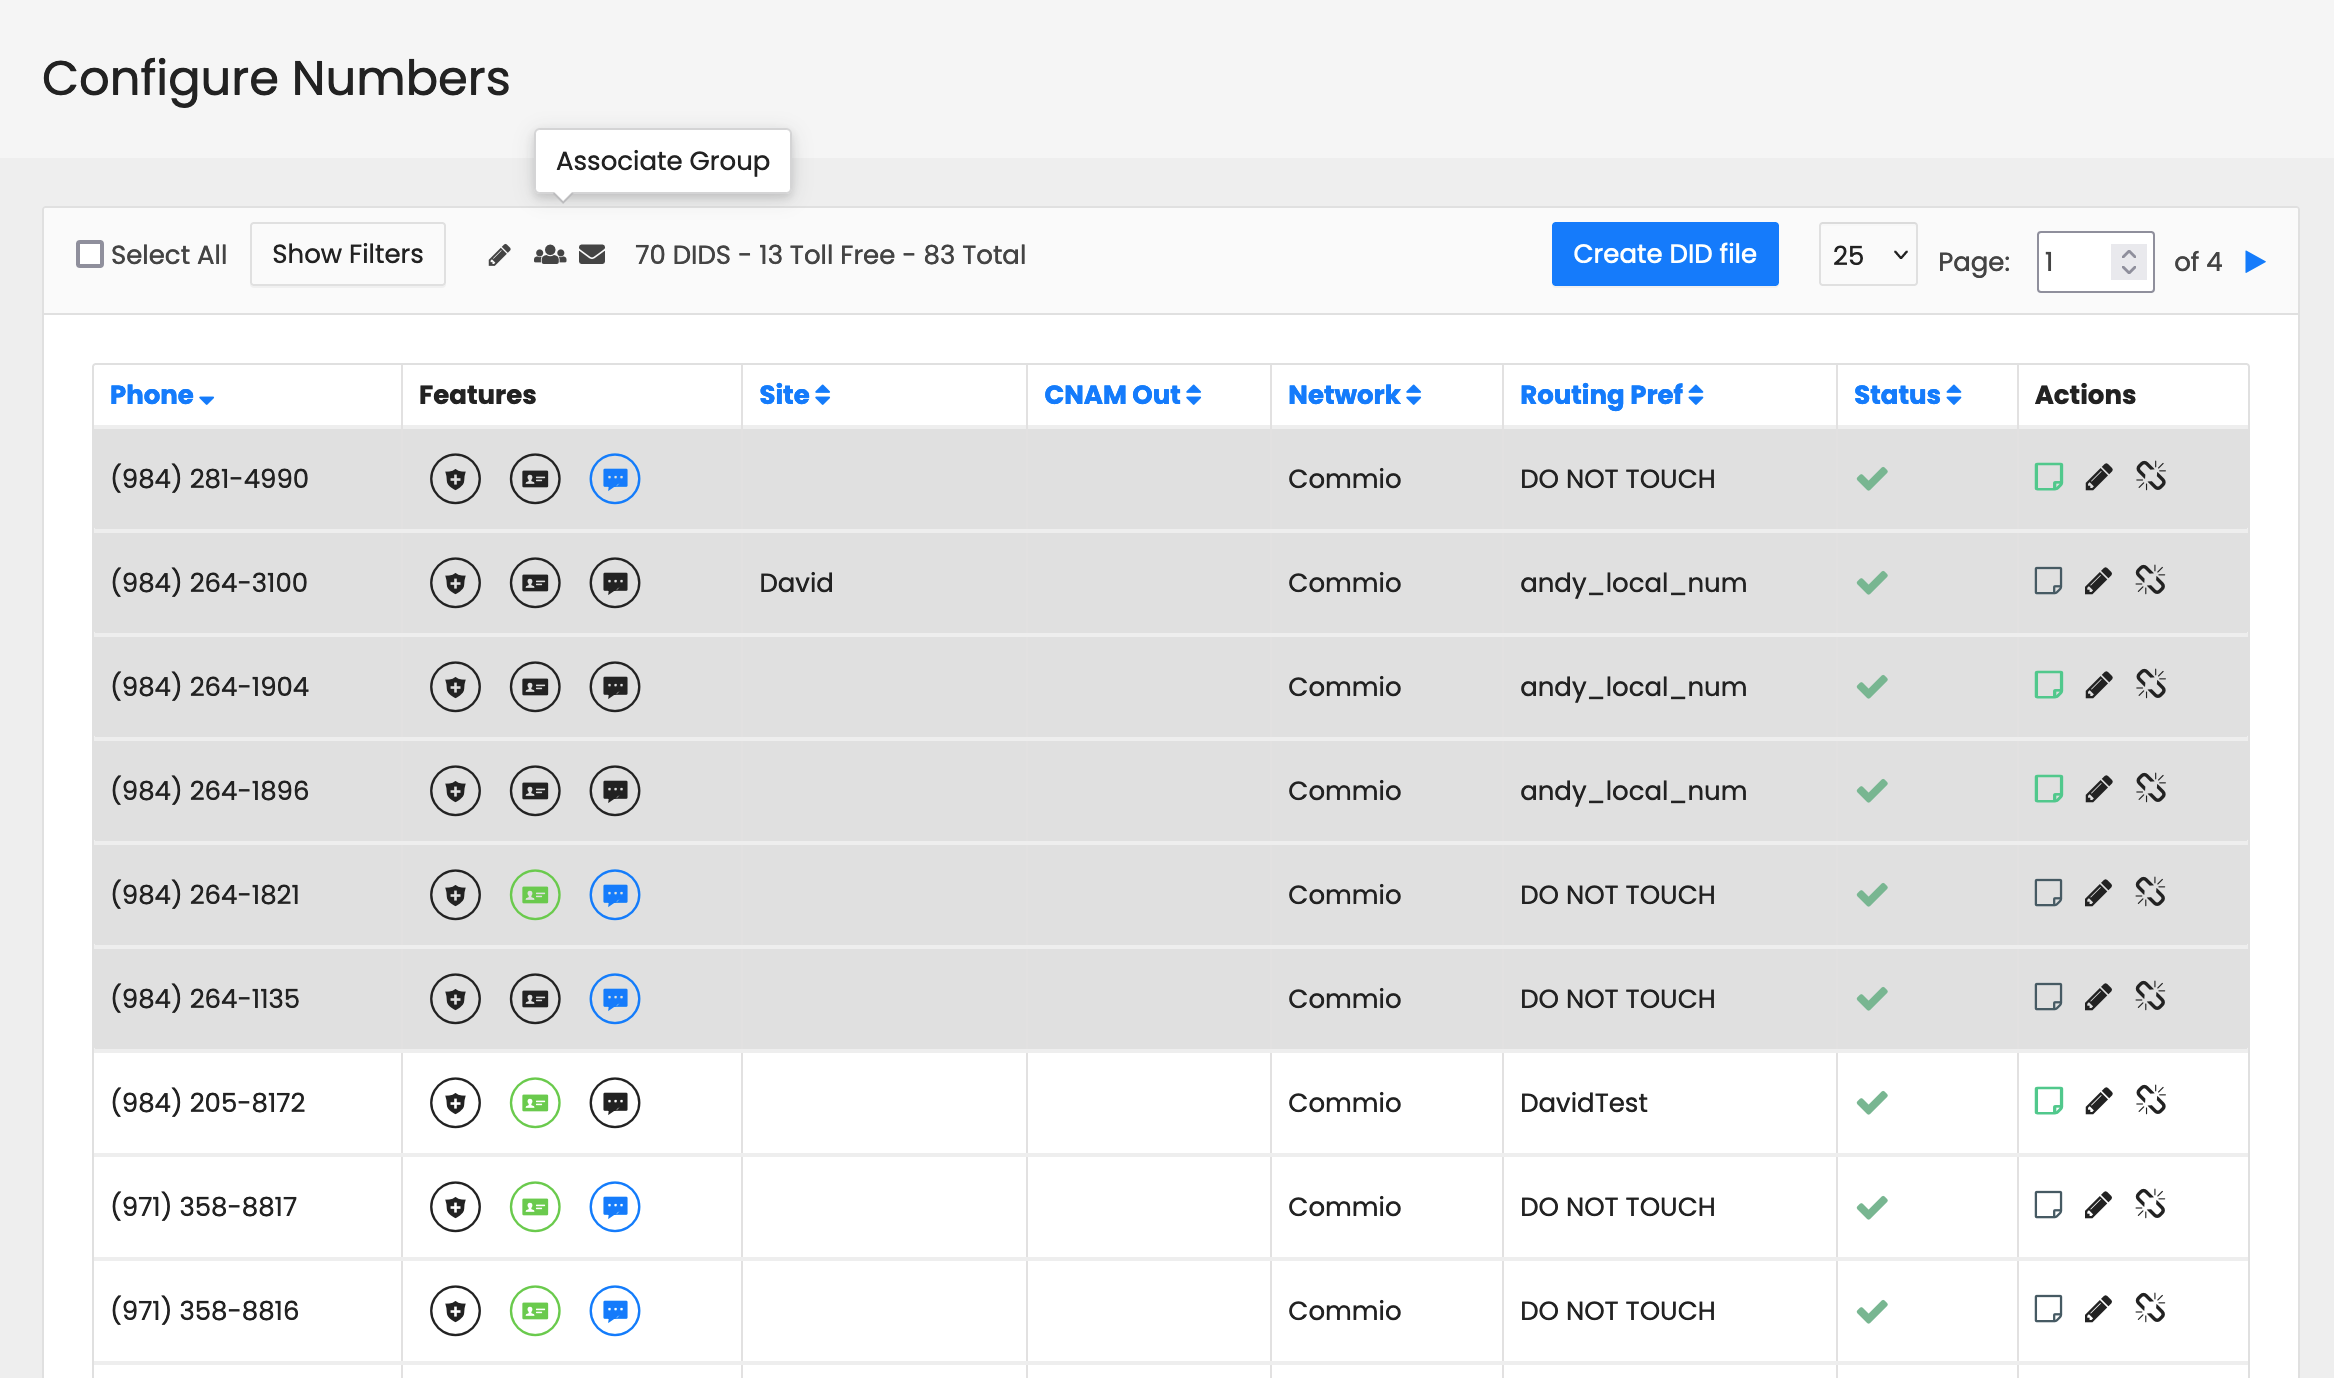Open the 25 per page dropdown
This screenshot has width=2334, height=1378.
1868,255
